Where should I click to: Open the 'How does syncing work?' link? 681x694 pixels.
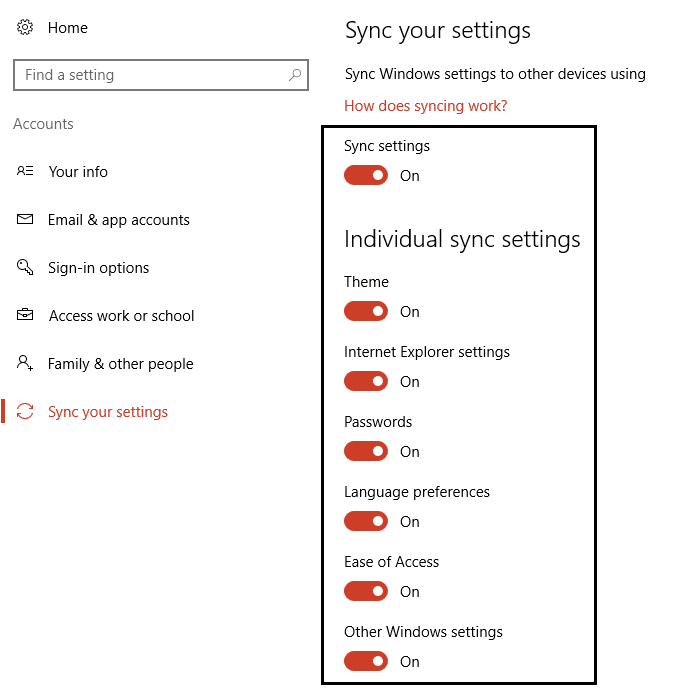425,106
